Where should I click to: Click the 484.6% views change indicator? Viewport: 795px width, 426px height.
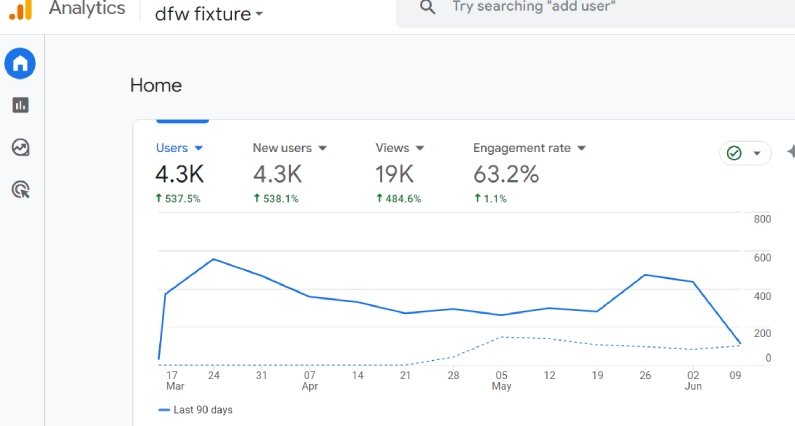pos(399,198)
